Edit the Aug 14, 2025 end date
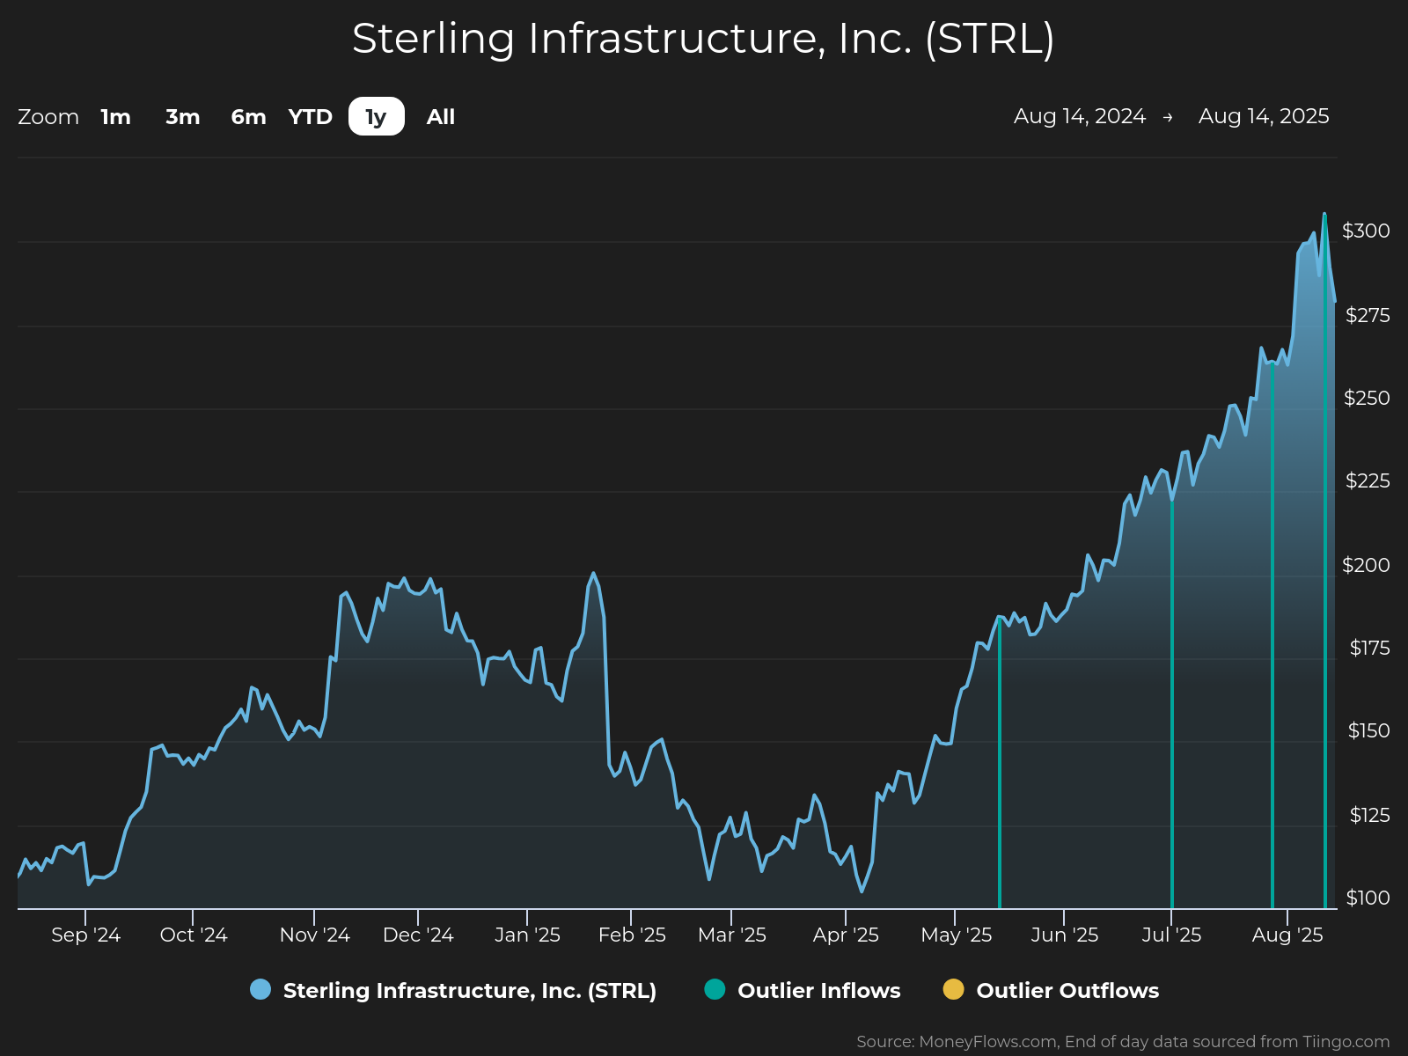Image resolution: width=1408 pixels, height=1056 pixels. pyautogui.click(x=1264, y=116)
